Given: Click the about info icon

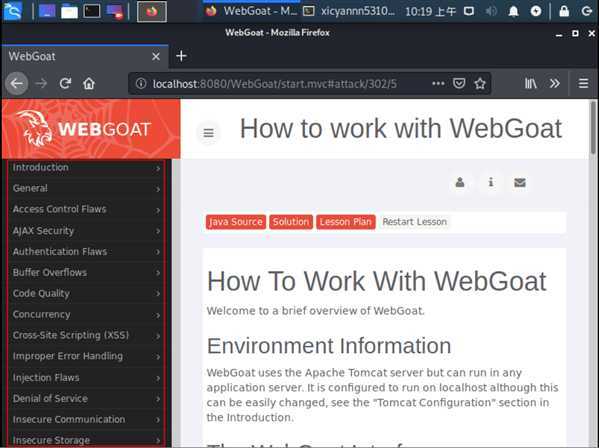Looking at the screenshot, I should tap(491, 182).
